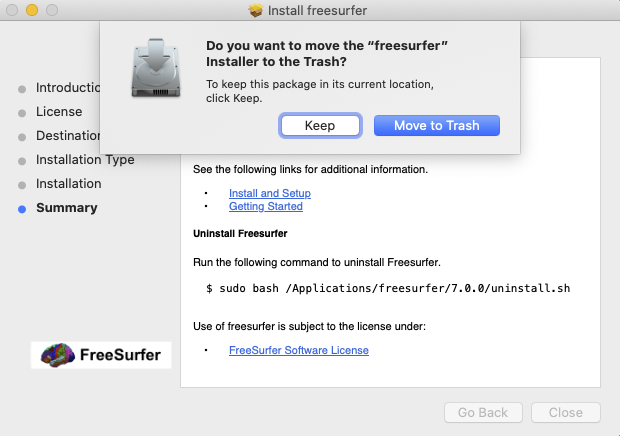Screen dimensions: 620x436
Task: Click the Install freesurfer window title
Action: coord(319,11)
